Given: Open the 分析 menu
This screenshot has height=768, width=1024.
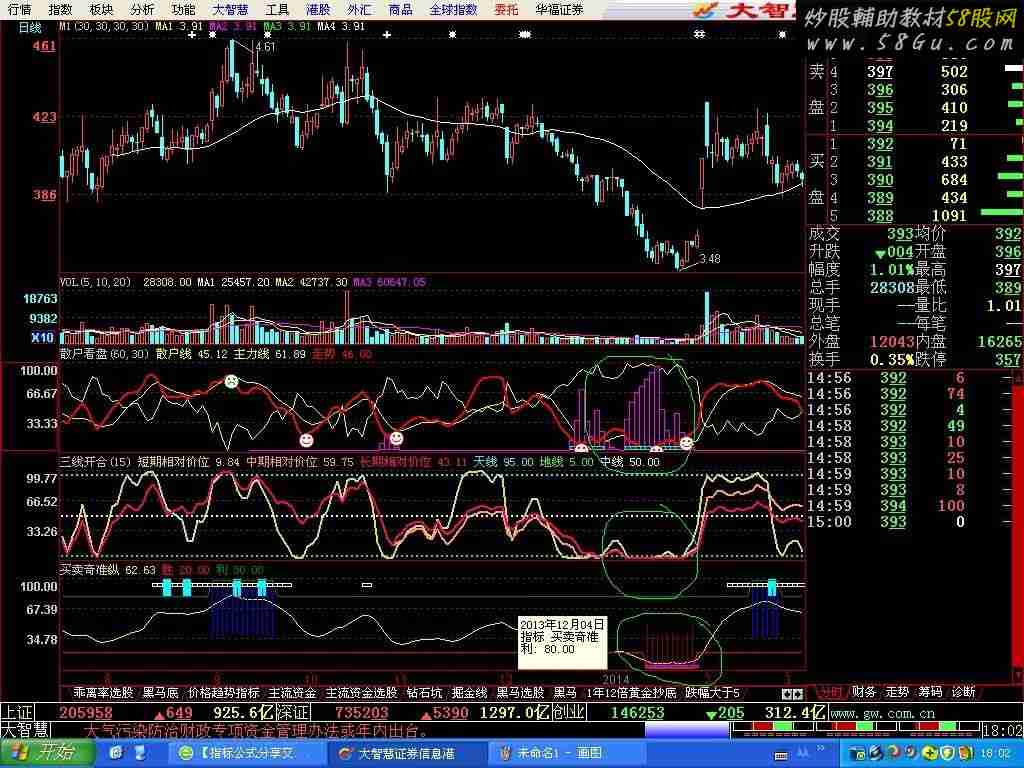Looking at the screenshot, I should point(142,9).
